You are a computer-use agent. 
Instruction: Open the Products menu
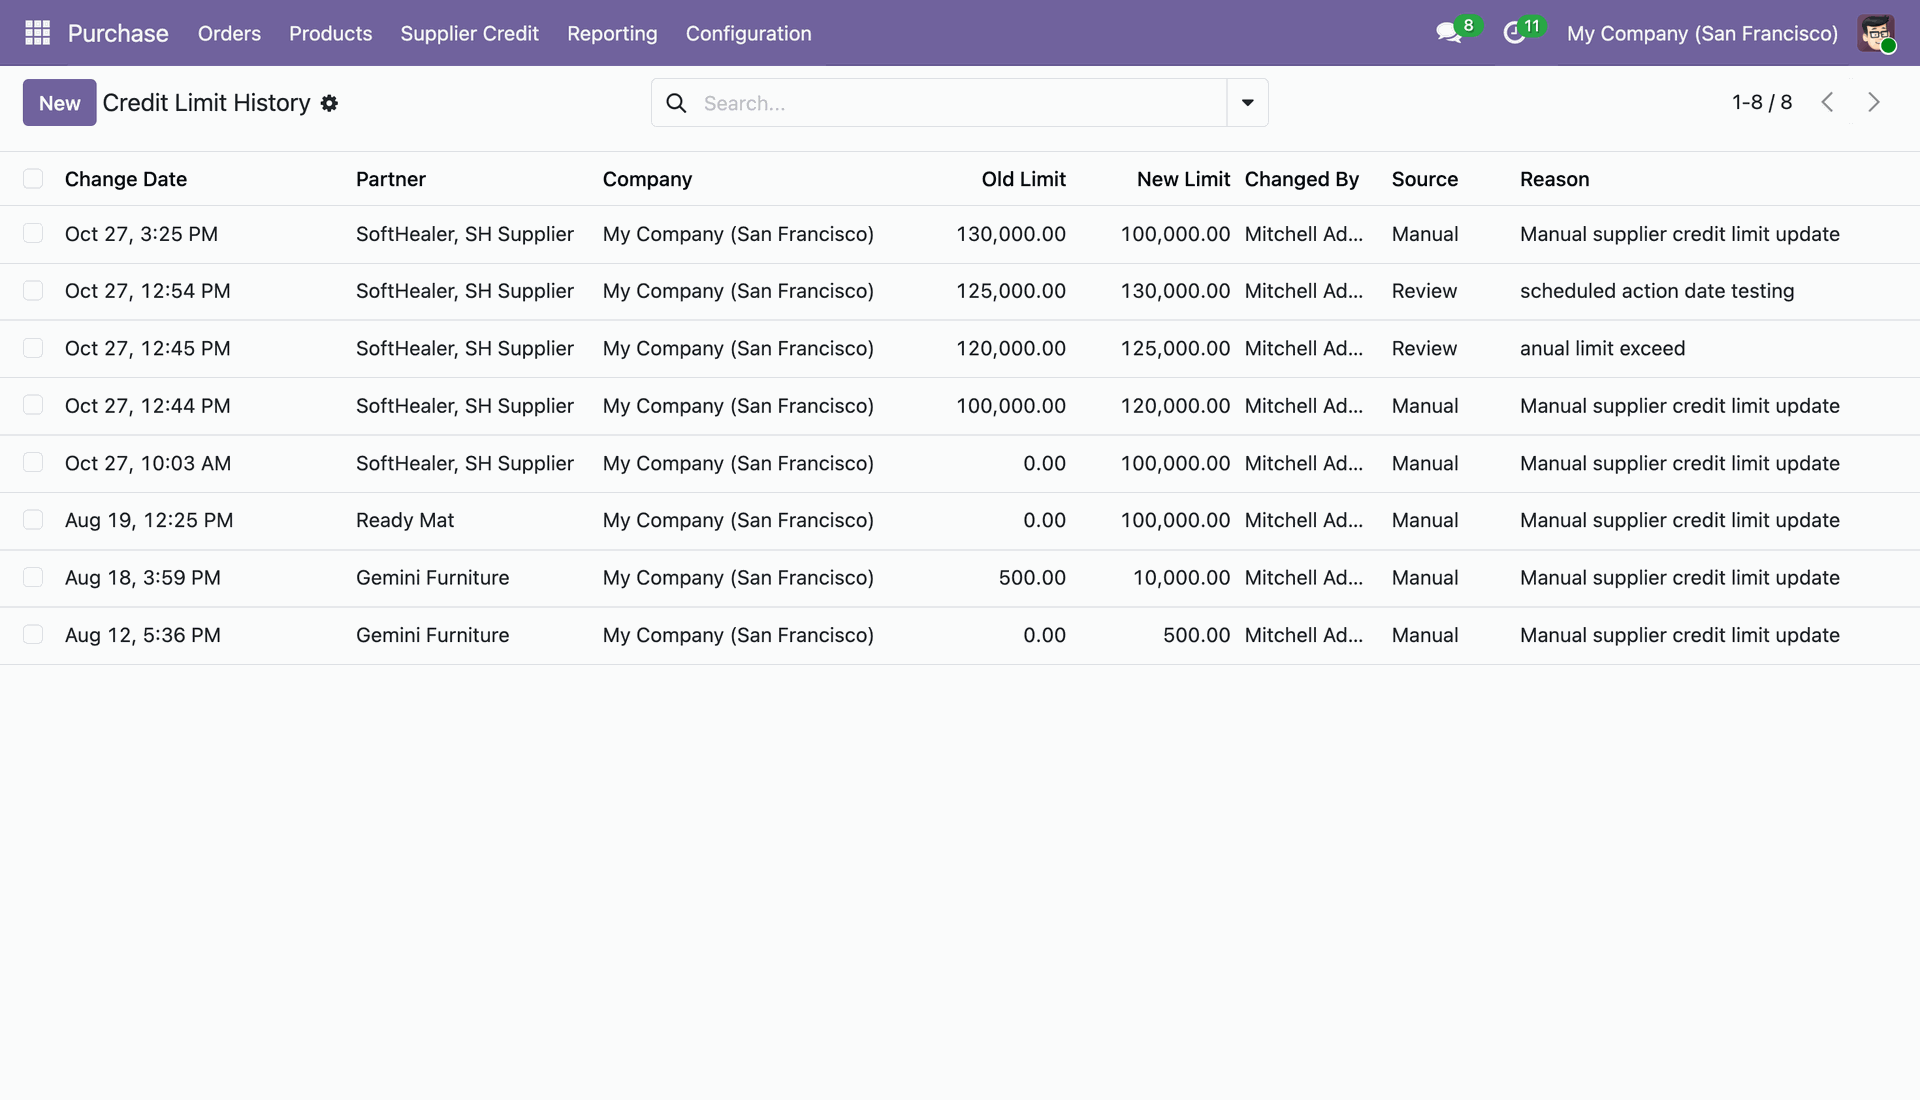point(330,33)
